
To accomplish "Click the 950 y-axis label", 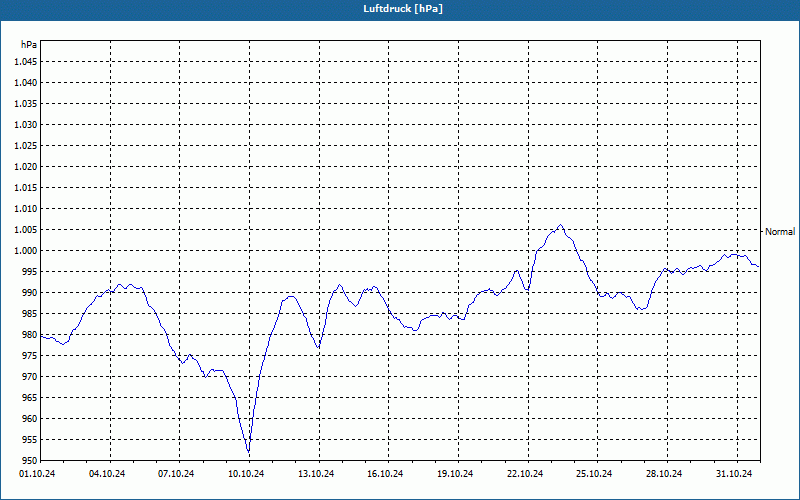I will [30, 461].
